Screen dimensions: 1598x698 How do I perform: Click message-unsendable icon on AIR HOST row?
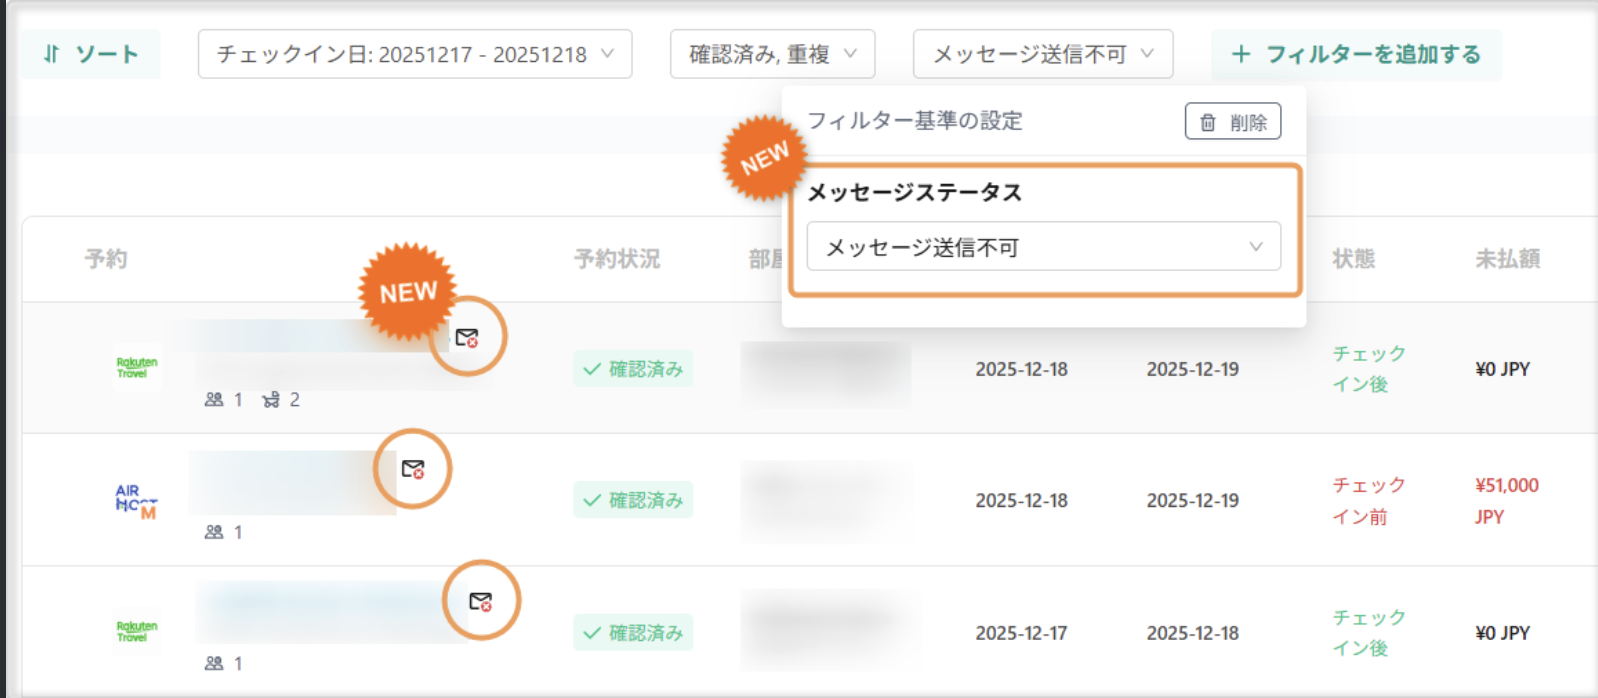(412, 468)
